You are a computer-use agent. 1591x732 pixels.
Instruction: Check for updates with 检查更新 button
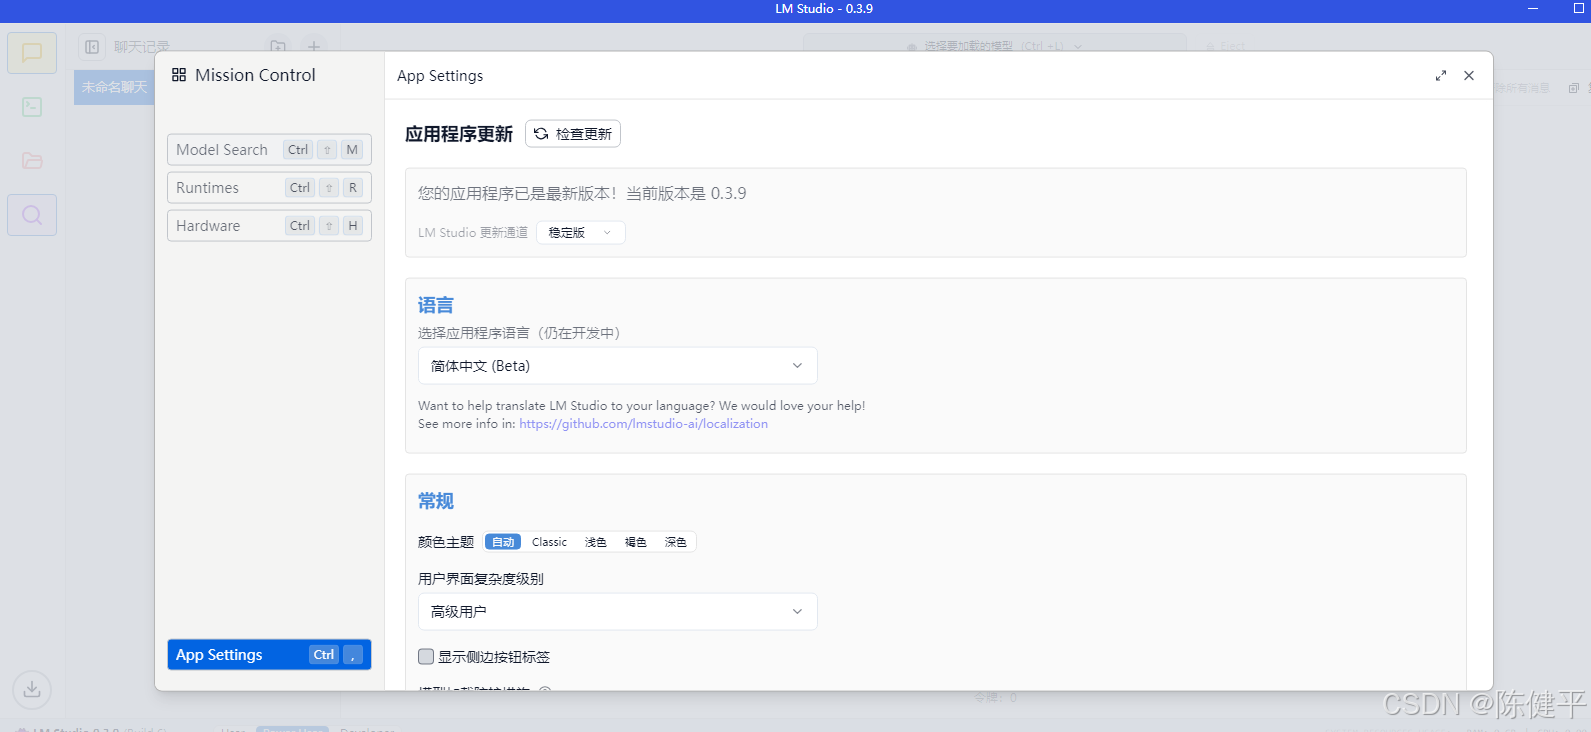coord(573,134)
